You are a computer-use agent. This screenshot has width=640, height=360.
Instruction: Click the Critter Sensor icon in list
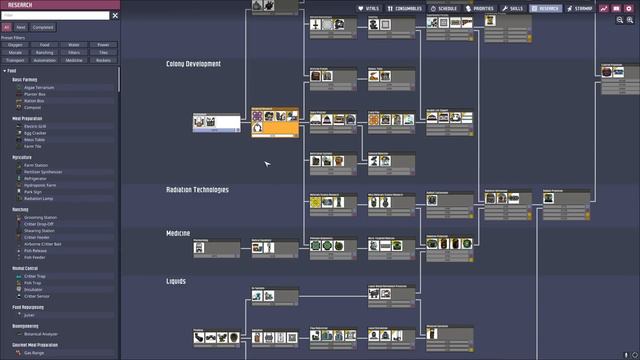click(x=19, y=296)
